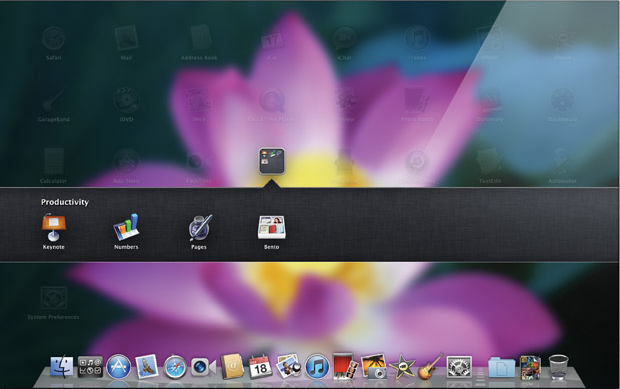This screenshot has height=389, width=620.
Task: Open Finder from the Dock
Action: [62, 367]
